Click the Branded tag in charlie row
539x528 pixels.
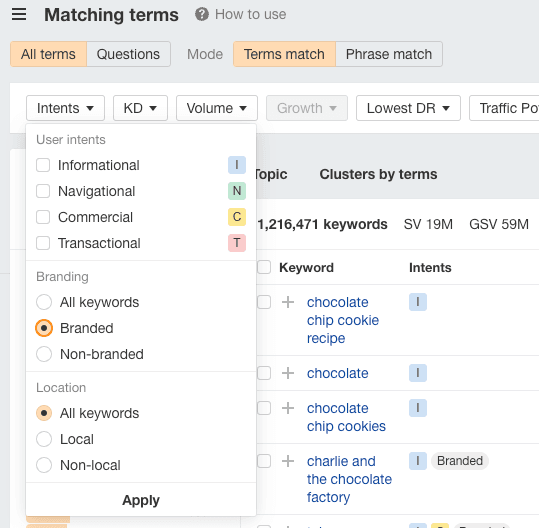pos(460,461)
